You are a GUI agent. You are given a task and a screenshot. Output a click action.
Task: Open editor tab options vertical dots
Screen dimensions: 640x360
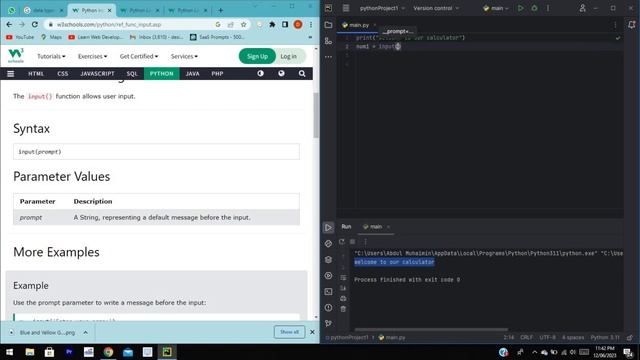pyautogui.click(x=615, y=25)
